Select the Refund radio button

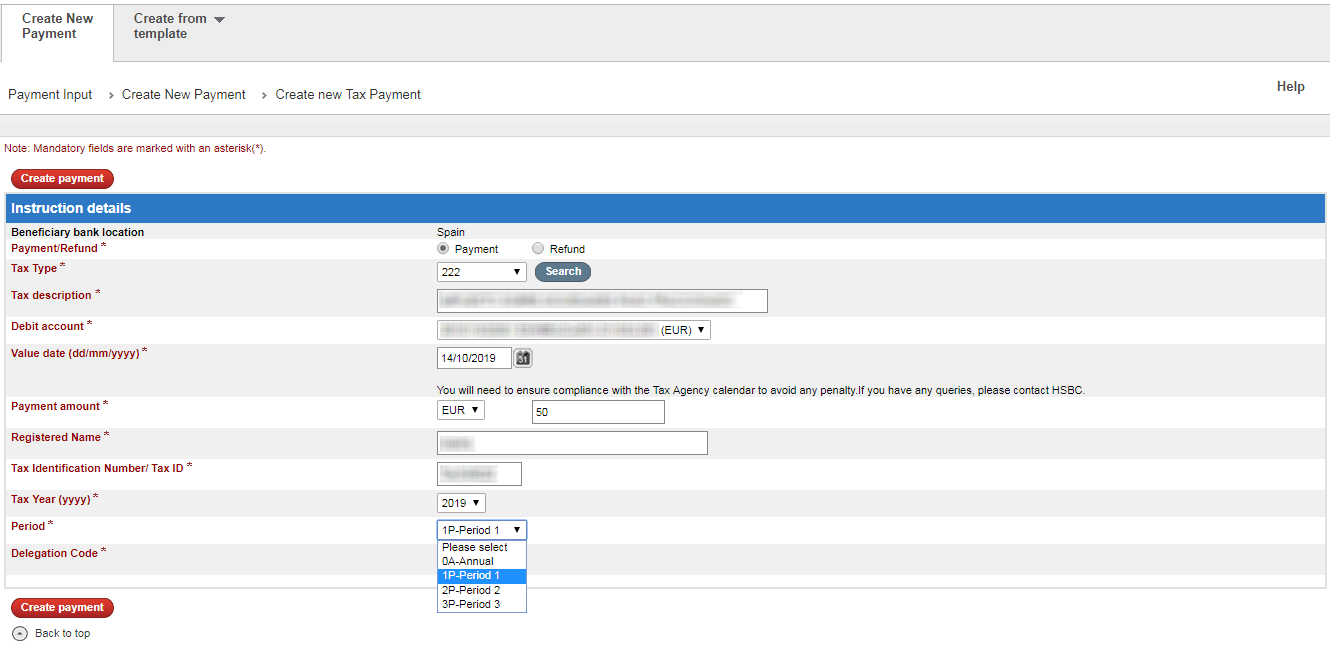point(538,248)
